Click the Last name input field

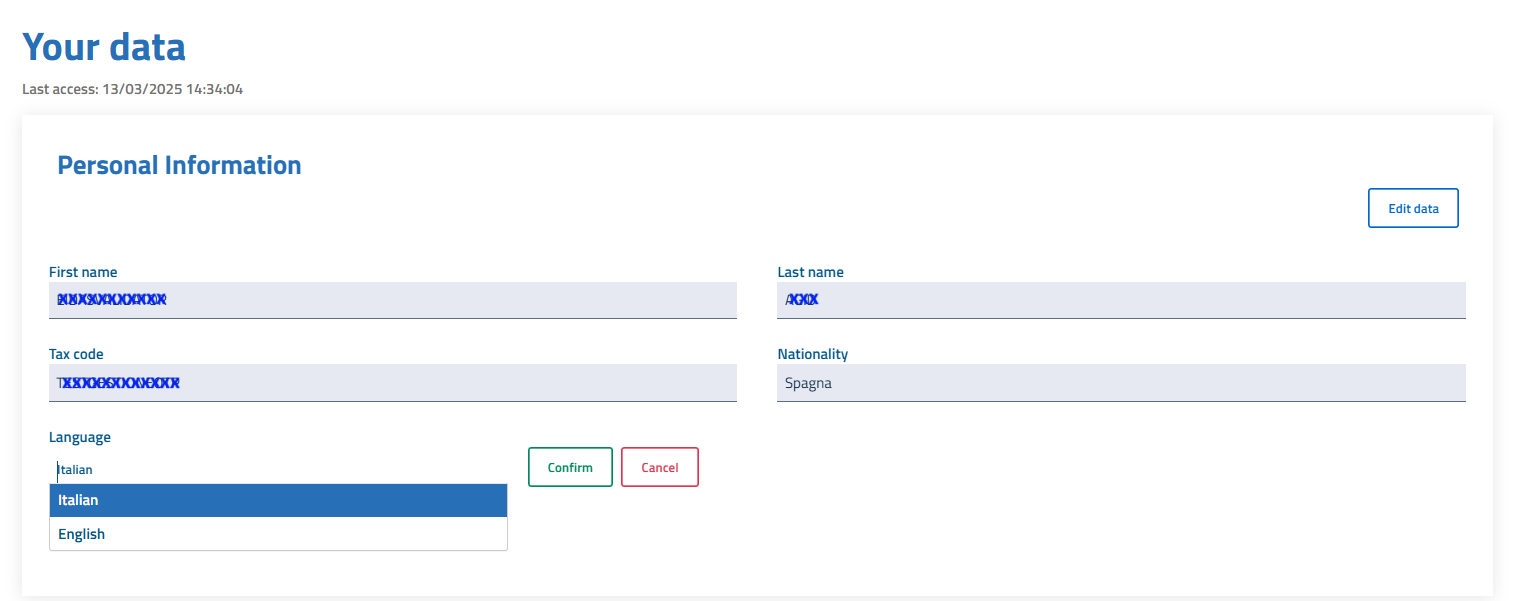[1120, 299]
